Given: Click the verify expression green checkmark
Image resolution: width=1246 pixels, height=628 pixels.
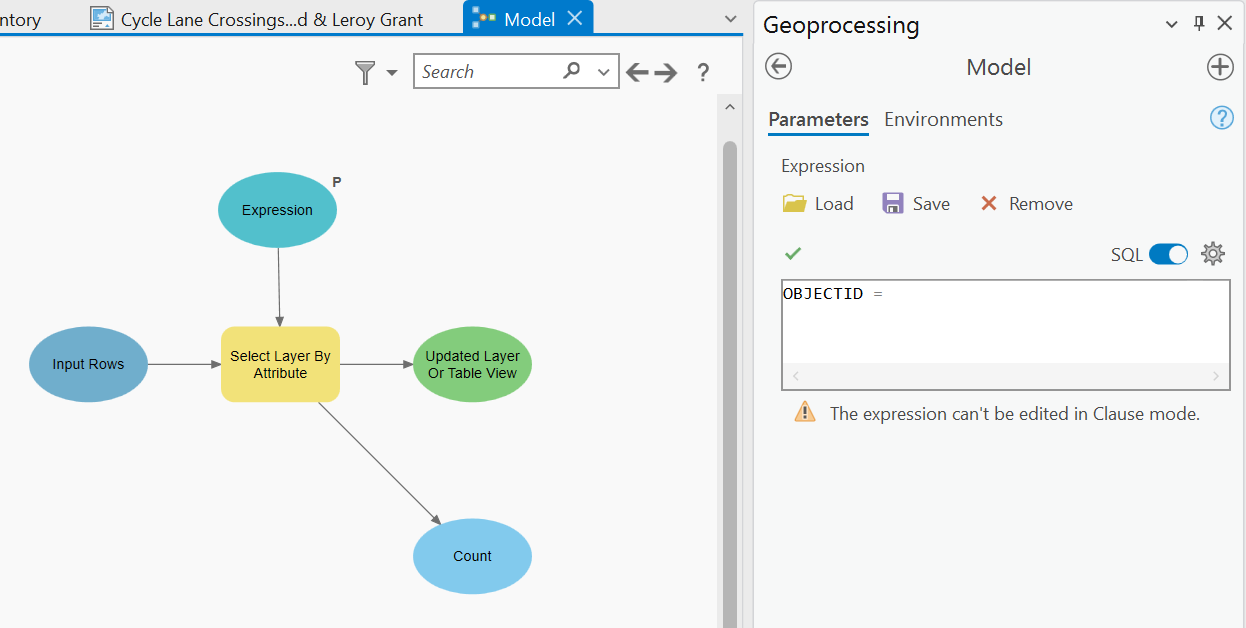Looking at the screenshot, I should (x=793, y=254).
